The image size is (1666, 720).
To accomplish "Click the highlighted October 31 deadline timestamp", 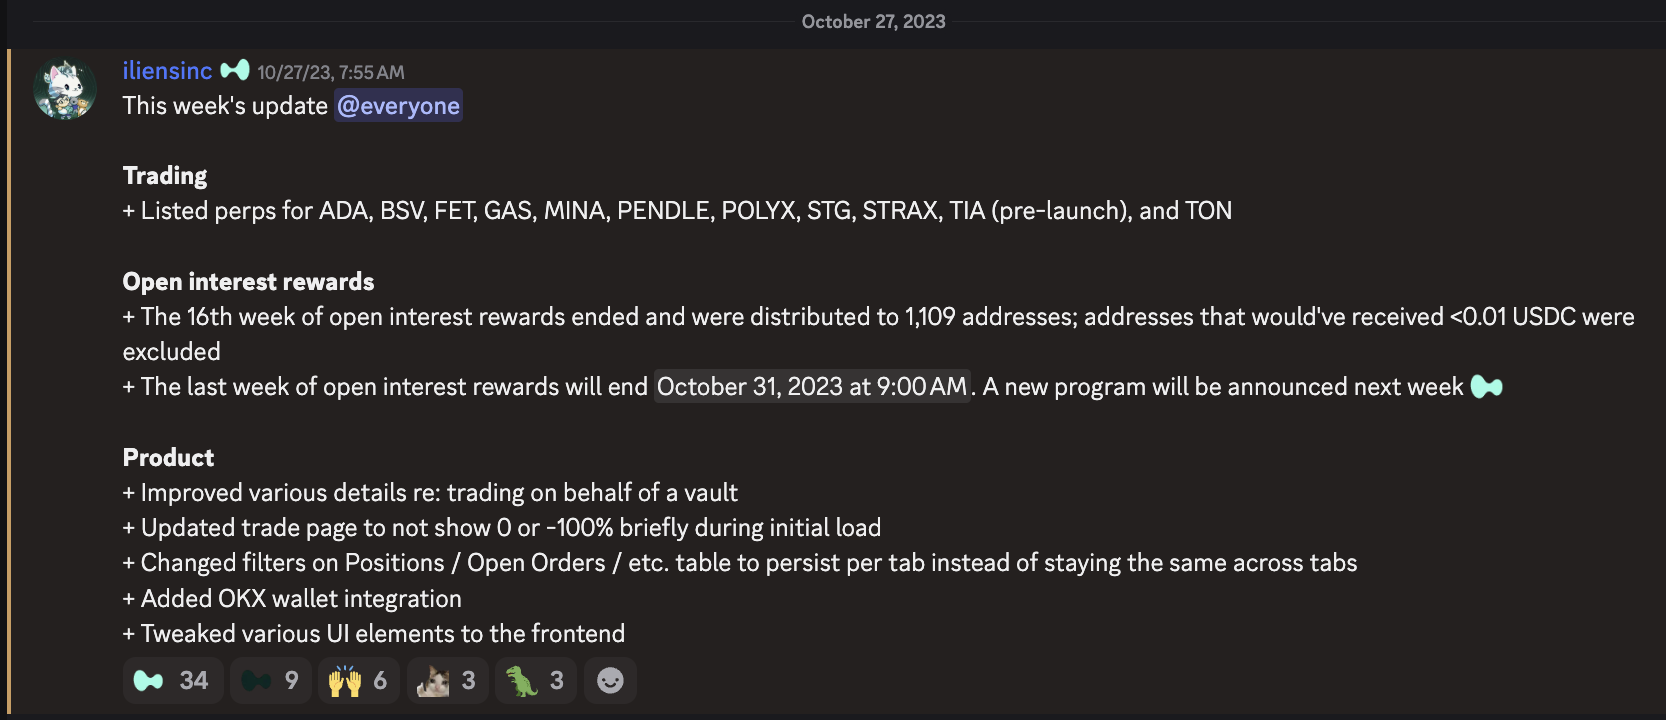I will pos(811,386).
